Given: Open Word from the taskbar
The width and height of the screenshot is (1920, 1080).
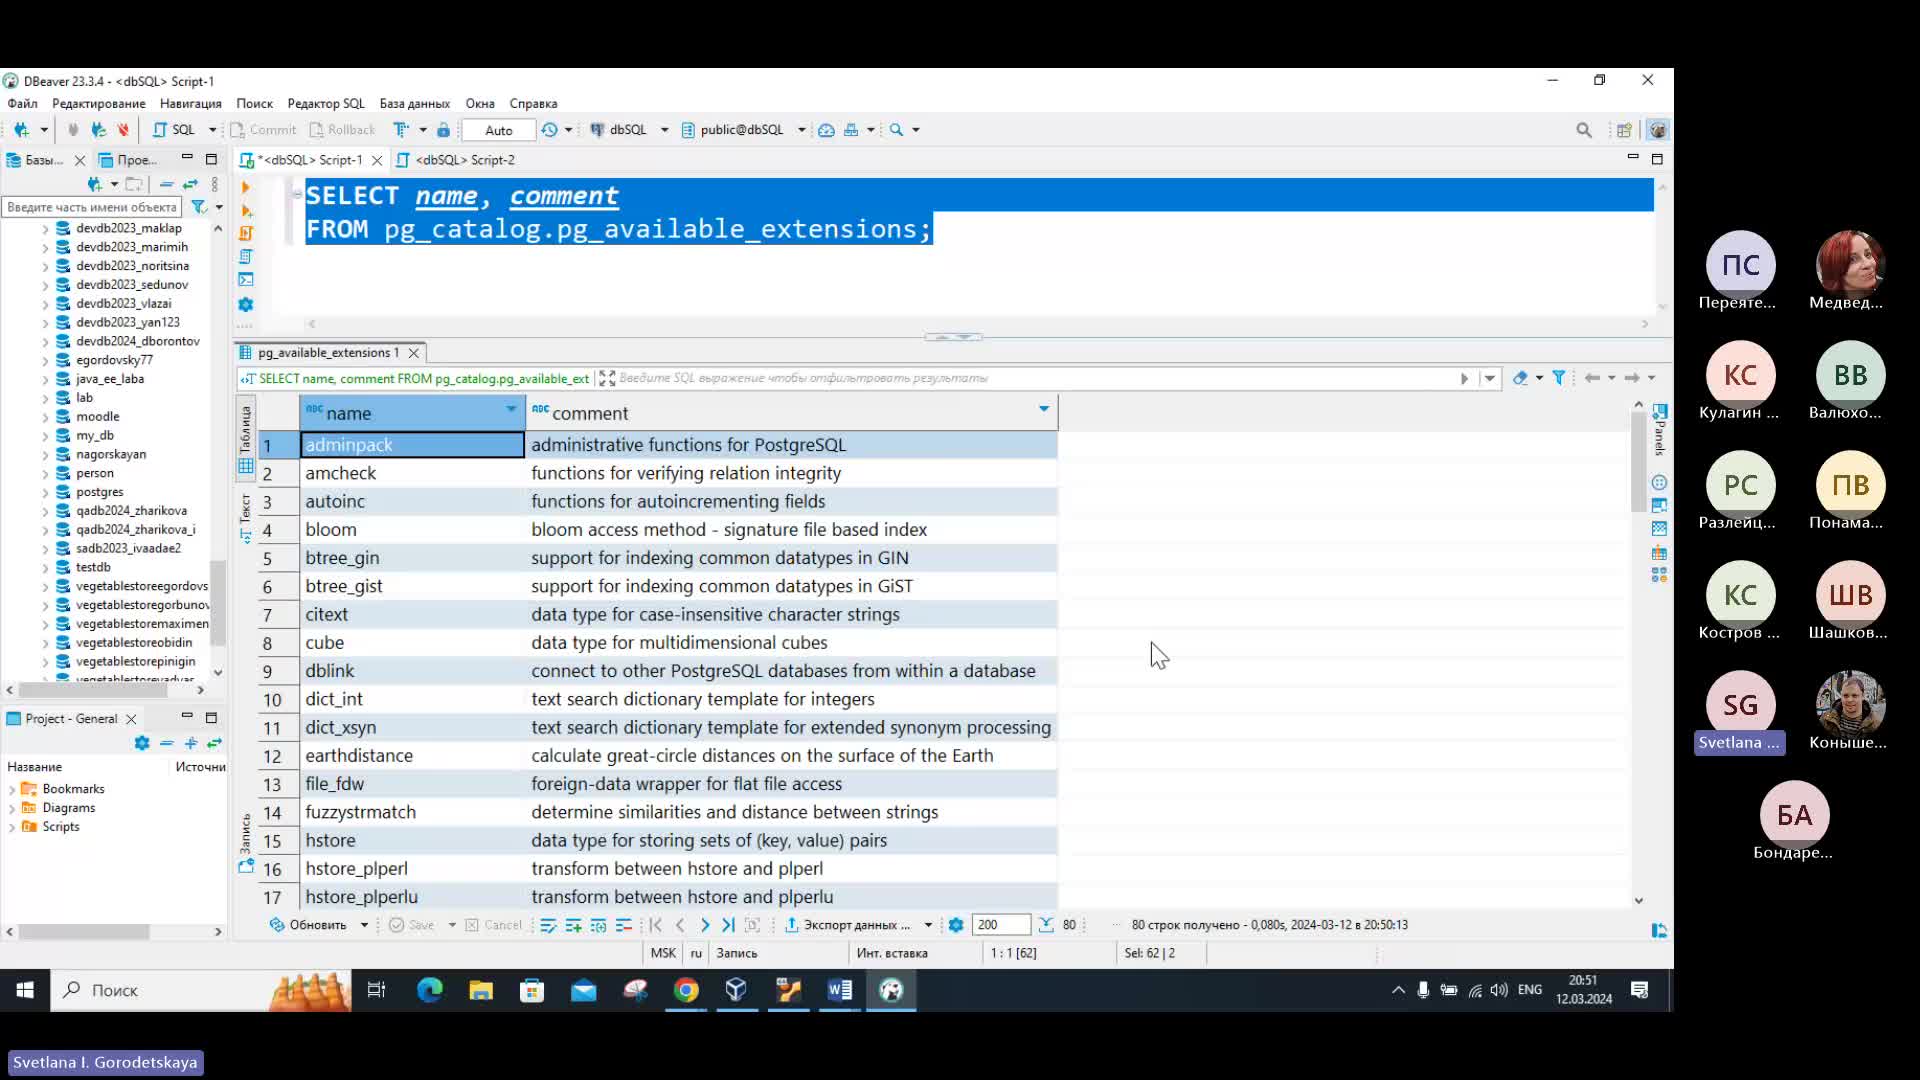Looking at the screenshot, I should click(x=840, y=990).
